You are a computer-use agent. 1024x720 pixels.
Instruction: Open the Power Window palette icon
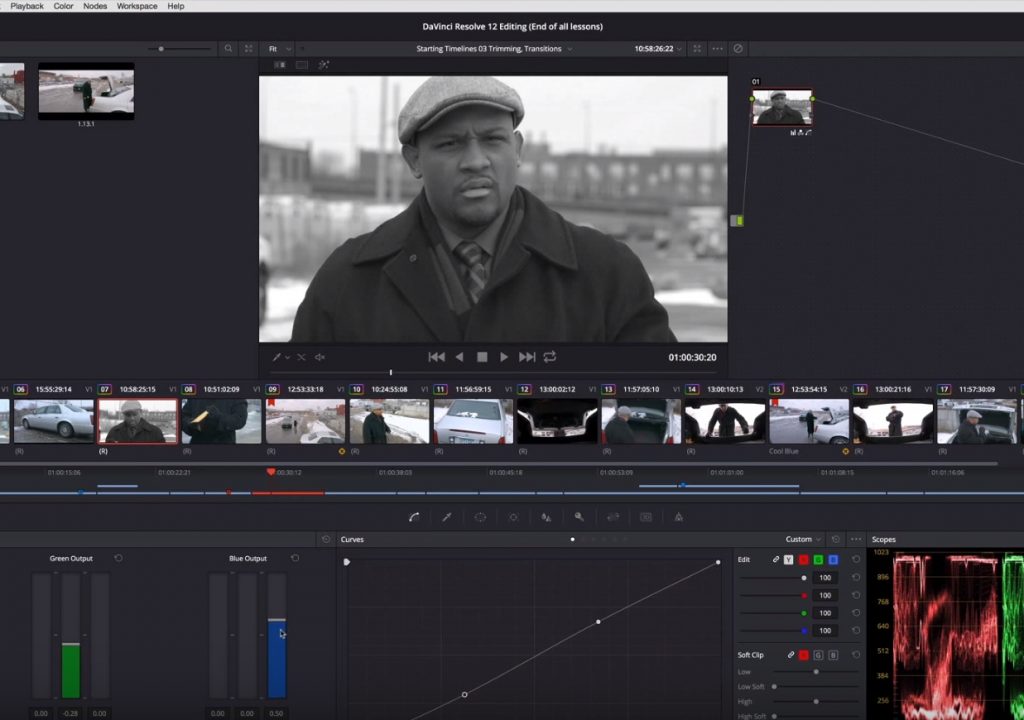click(x=480, y=517)
